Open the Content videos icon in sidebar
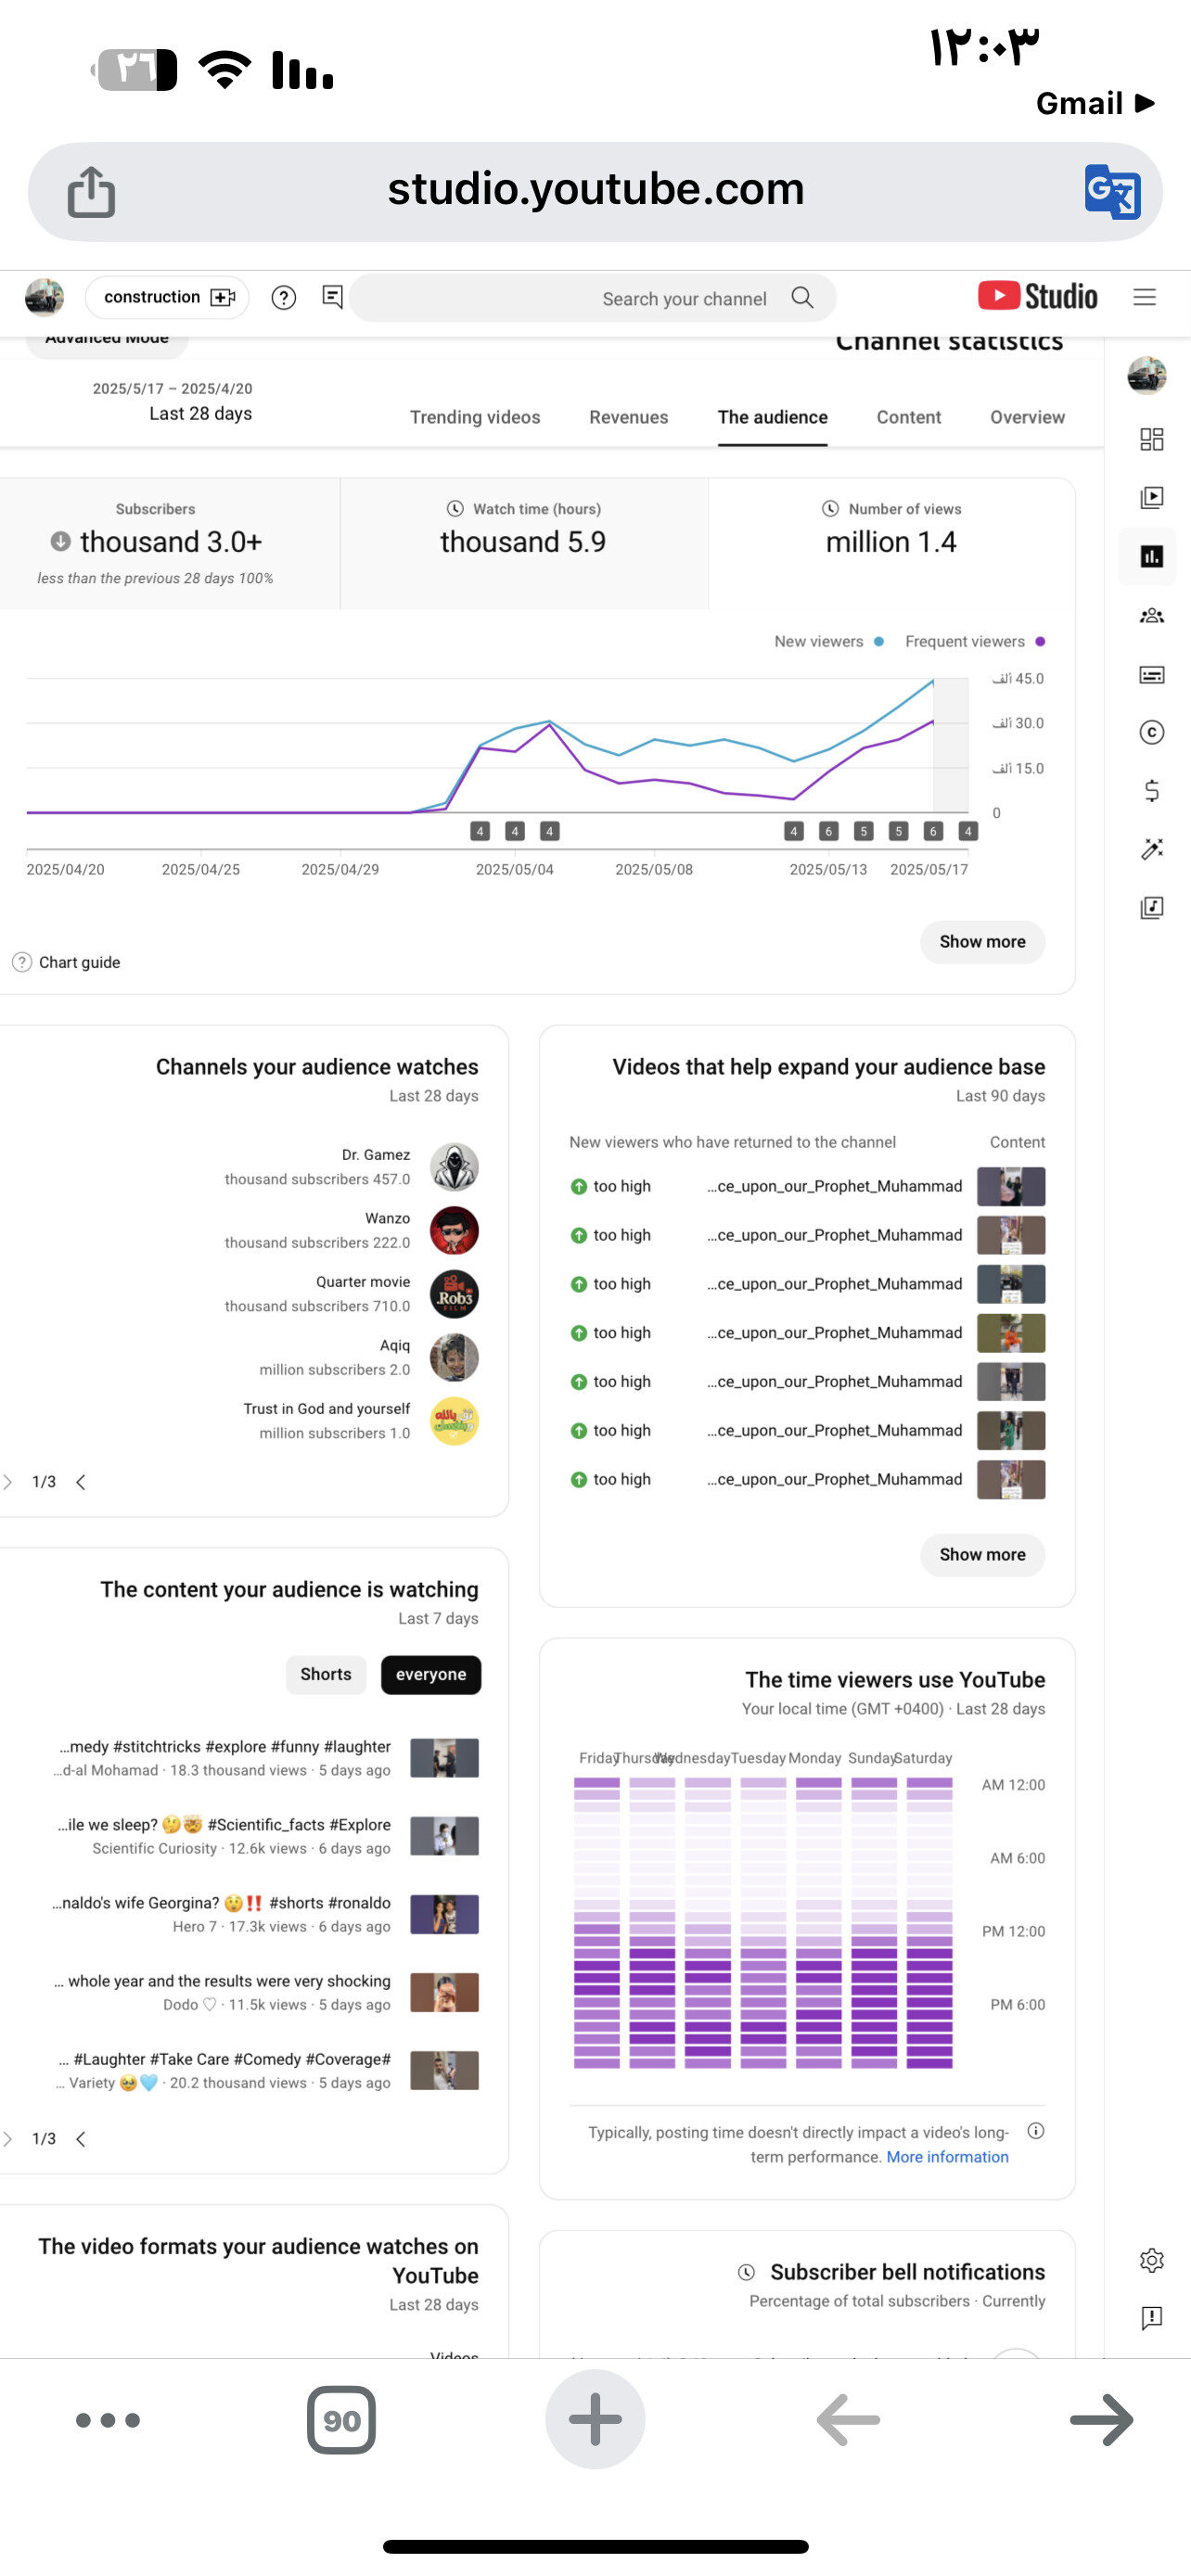 tap(1152, 497)
